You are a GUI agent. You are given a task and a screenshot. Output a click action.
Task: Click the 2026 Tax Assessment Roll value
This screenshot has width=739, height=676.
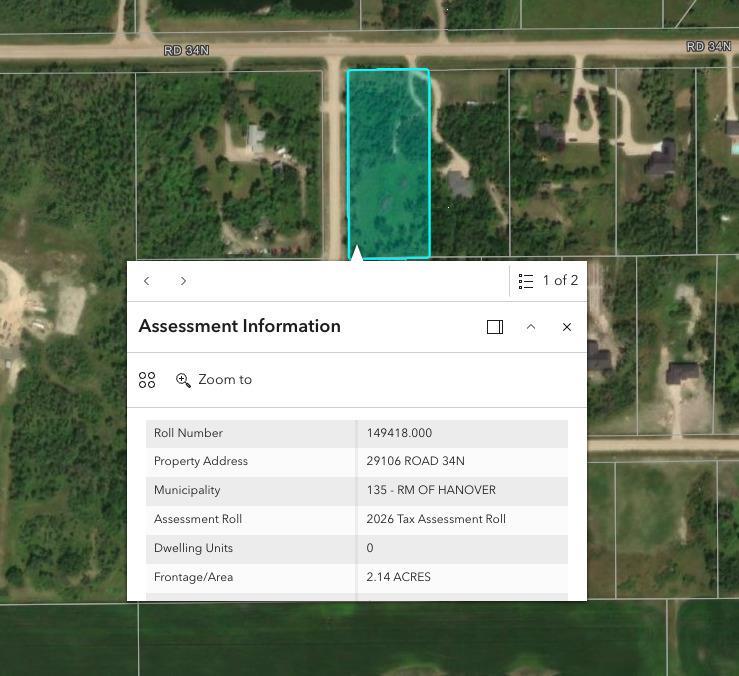(436, 519)
